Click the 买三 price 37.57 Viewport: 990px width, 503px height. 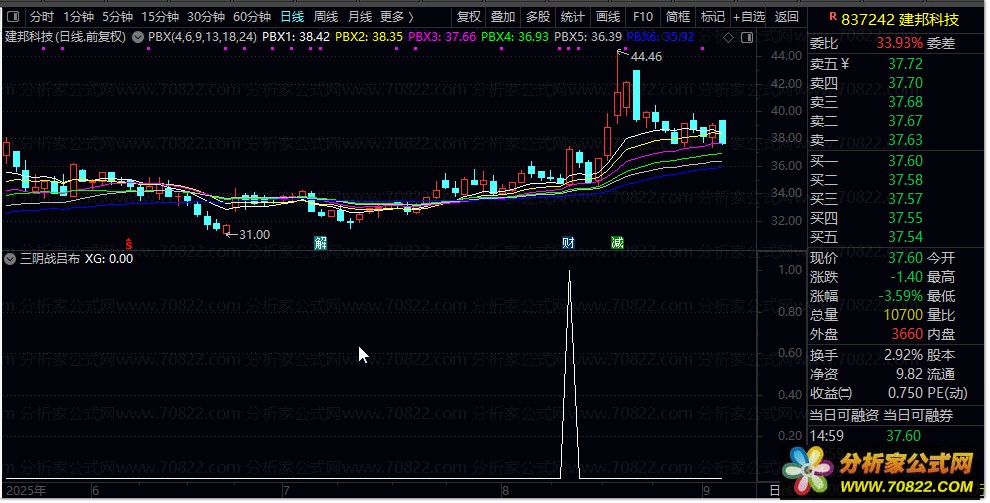(x=905, y=199)
